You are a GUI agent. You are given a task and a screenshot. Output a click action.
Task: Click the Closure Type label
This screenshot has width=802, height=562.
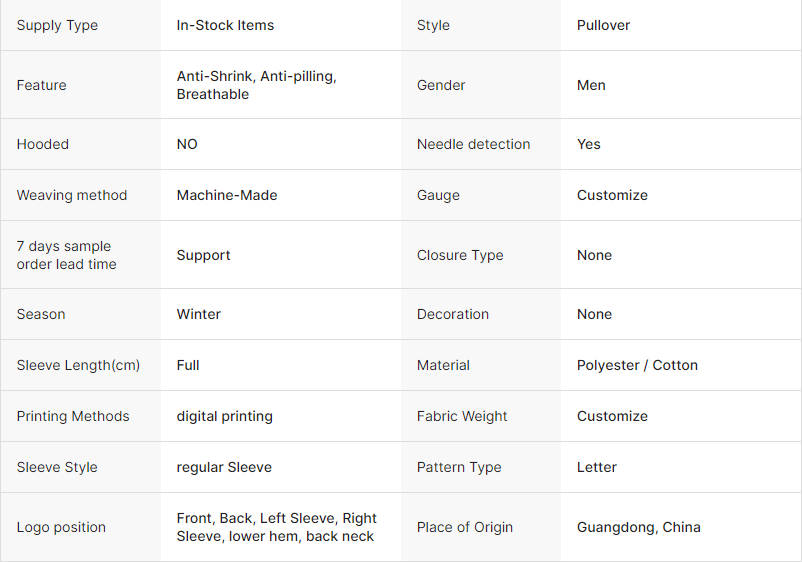[x=460, y=255]
